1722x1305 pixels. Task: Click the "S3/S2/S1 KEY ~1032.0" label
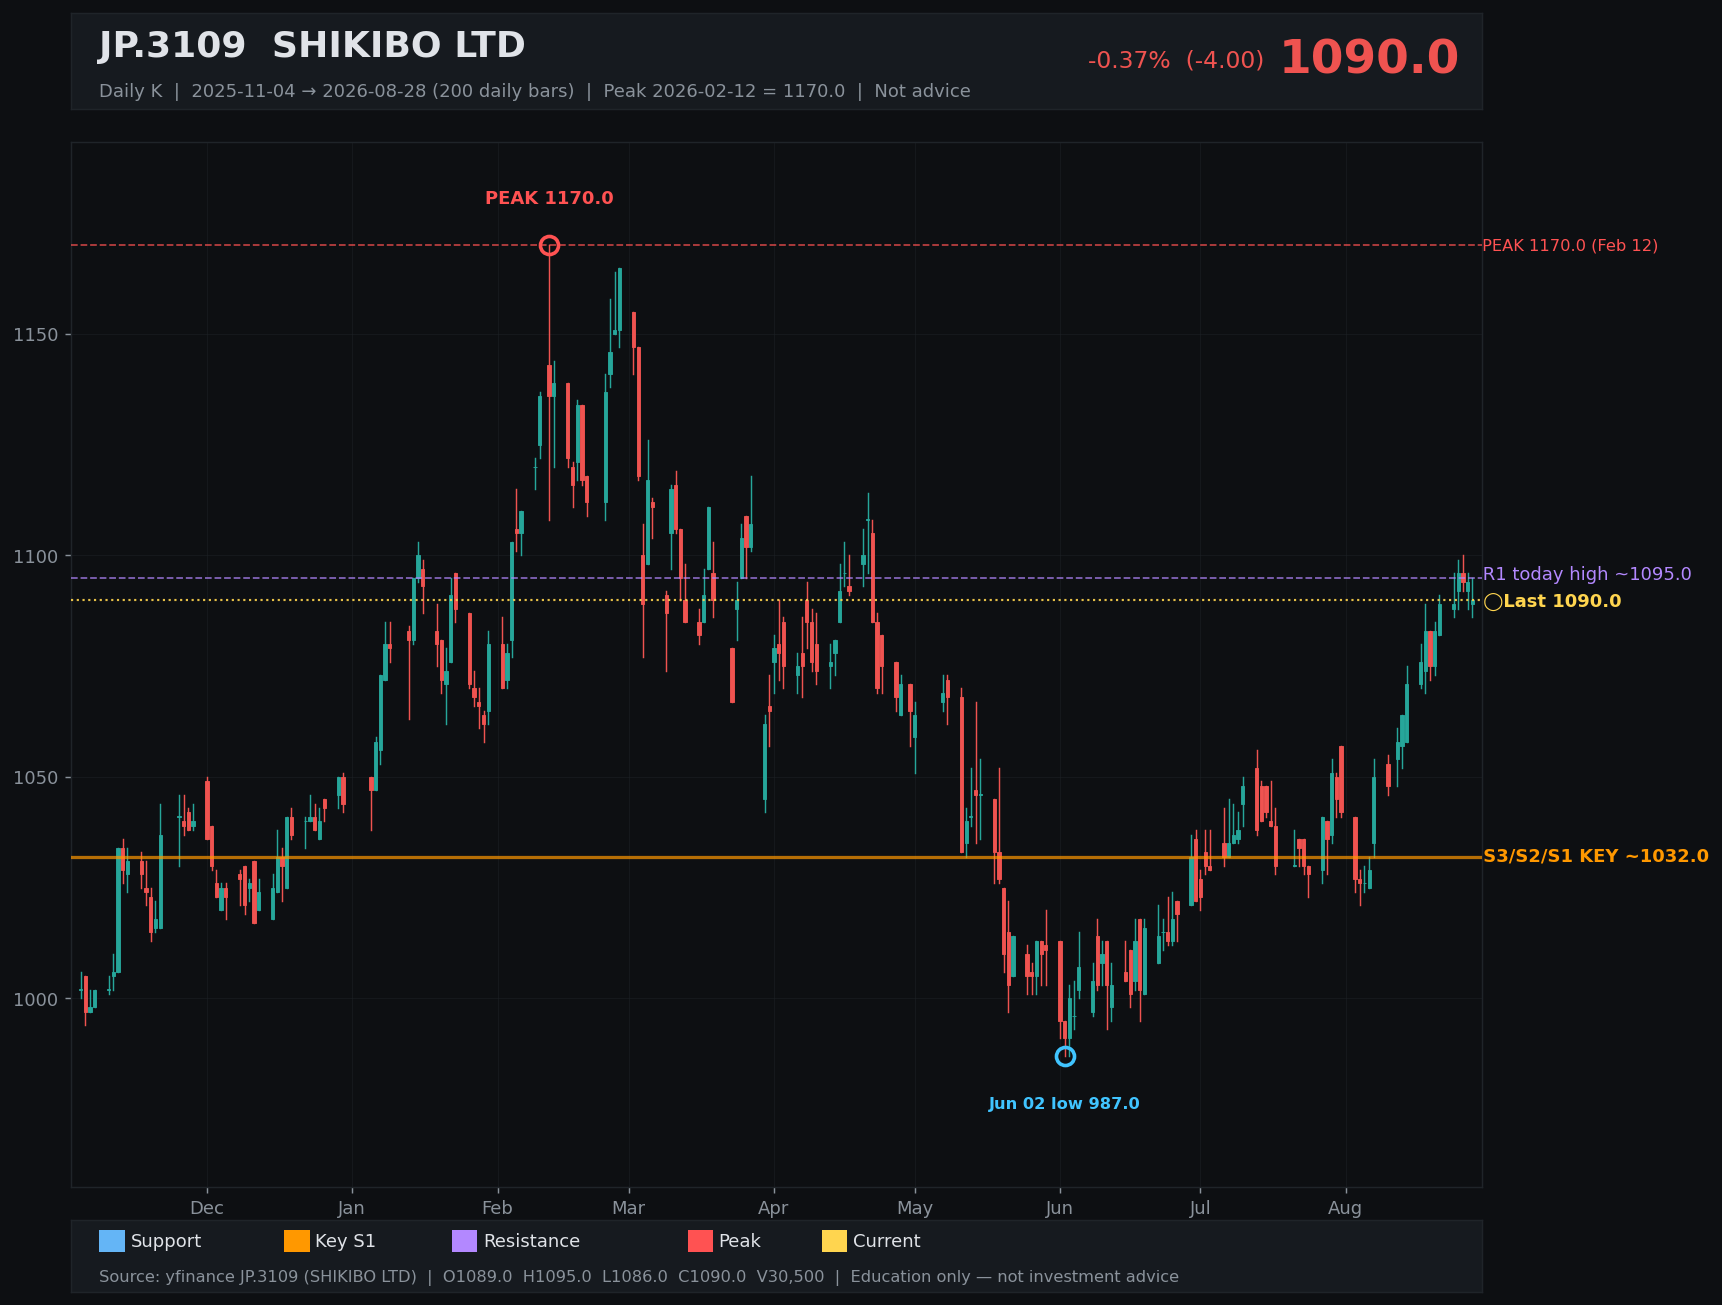click(x=1596, y=856)
